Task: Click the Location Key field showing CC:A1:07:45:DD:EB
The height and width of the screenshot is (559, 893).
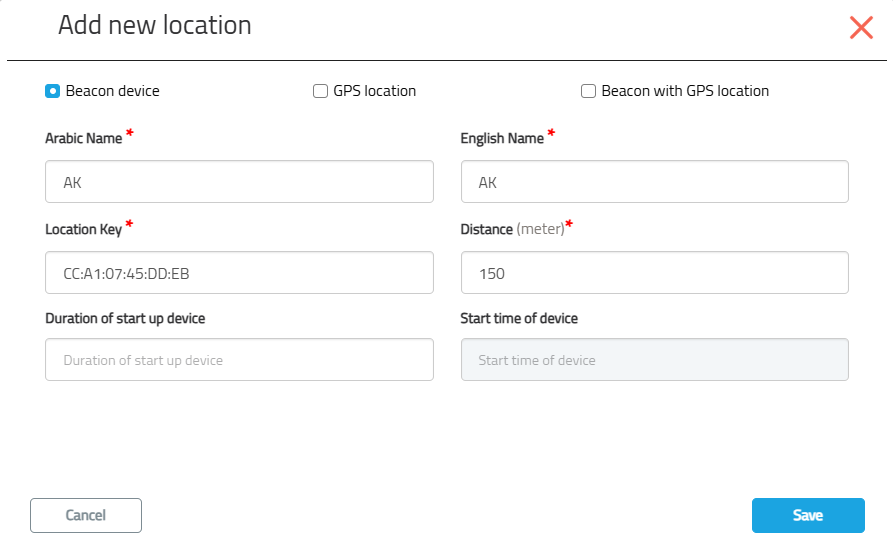Action: click(239, 273)
